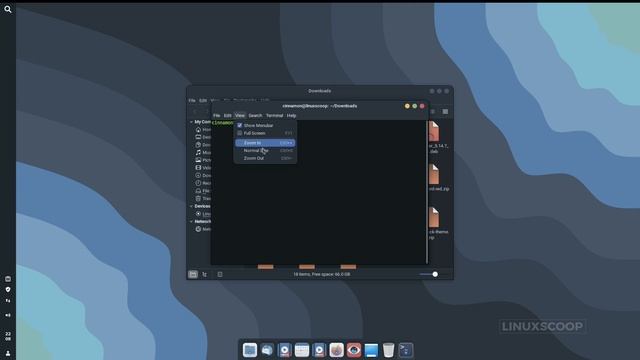This screenshot has width=640, height=360.
Task: Close the terminal with red button
Action: [x=422, y=106]
